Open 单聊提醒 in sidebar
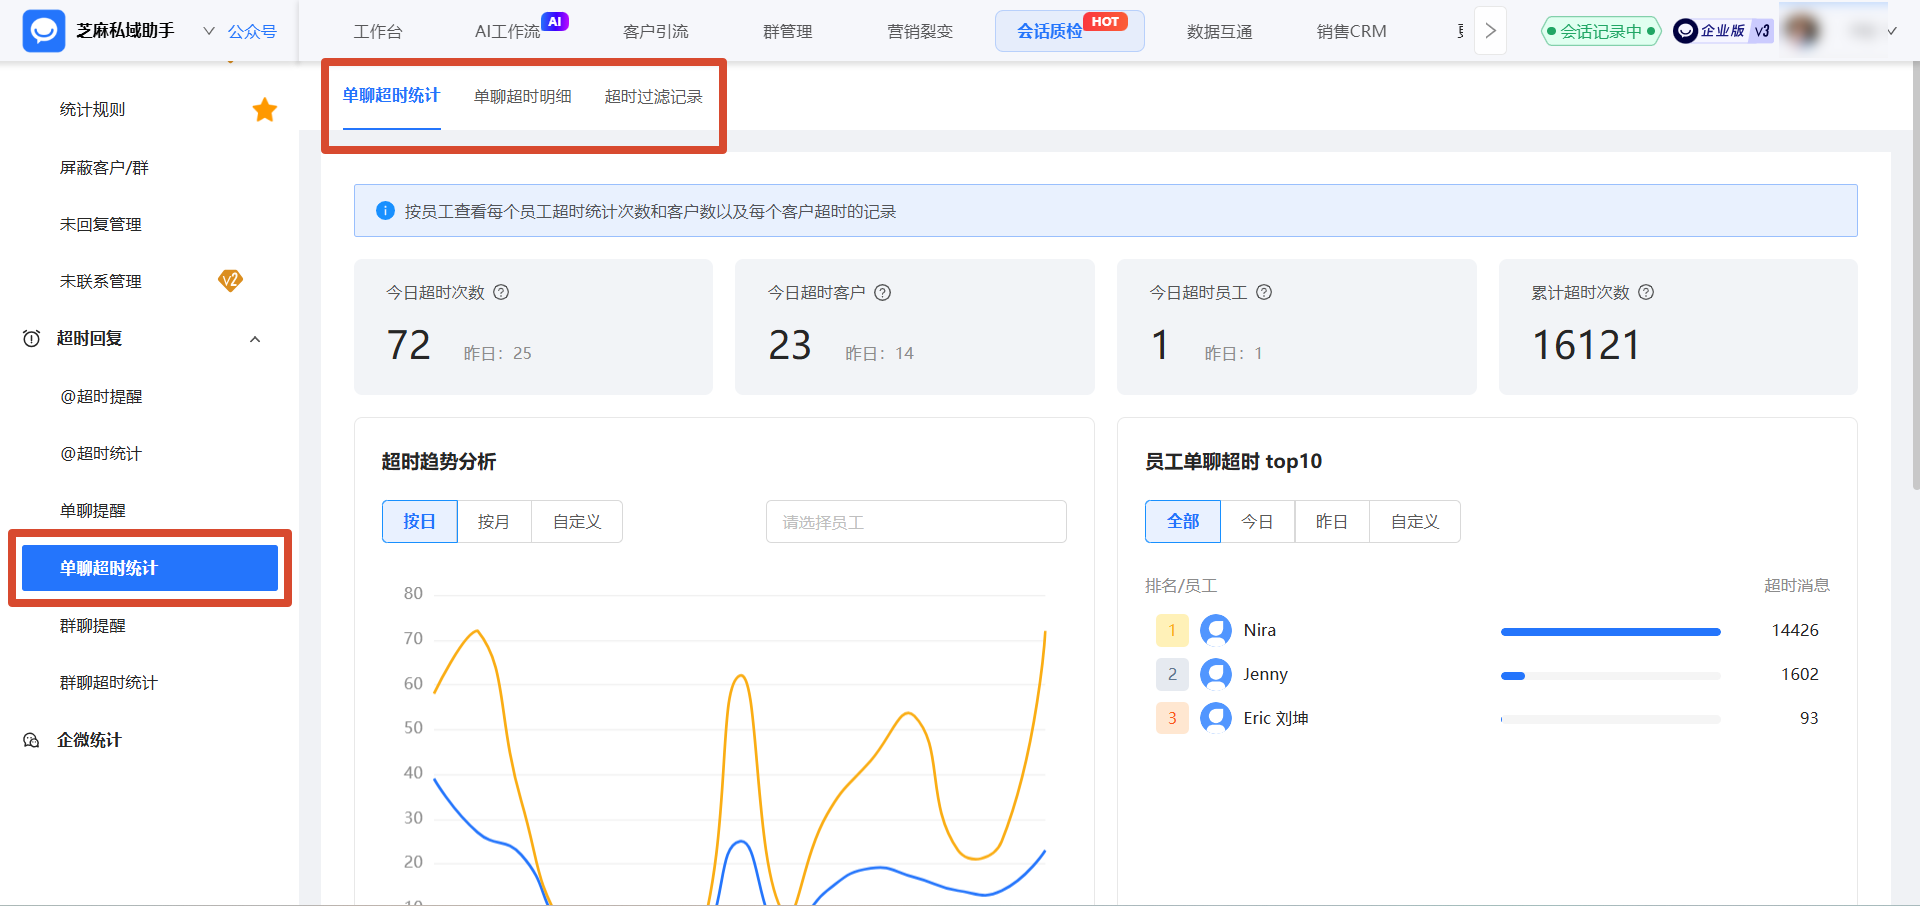Viewport: 1920px width, 906px height. click(x=93, y=511)
